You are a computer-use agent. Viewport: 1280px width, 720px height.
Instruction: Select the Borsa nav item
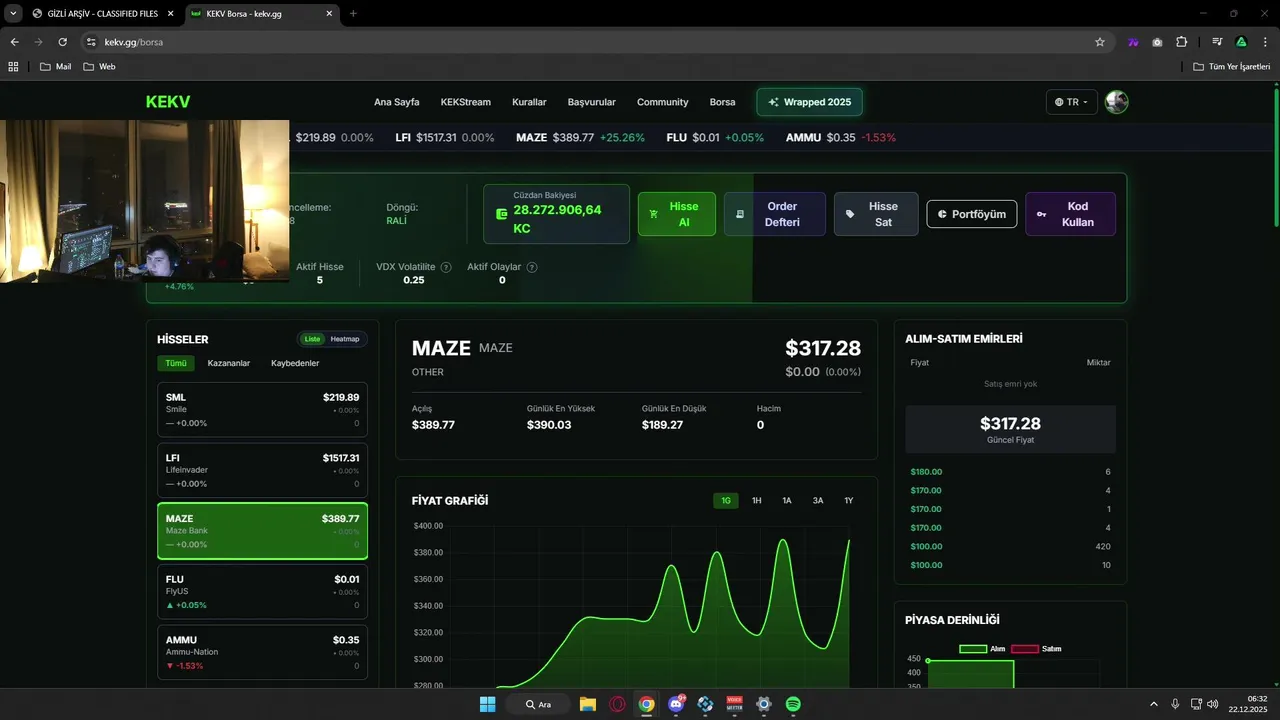pos(722,102)
